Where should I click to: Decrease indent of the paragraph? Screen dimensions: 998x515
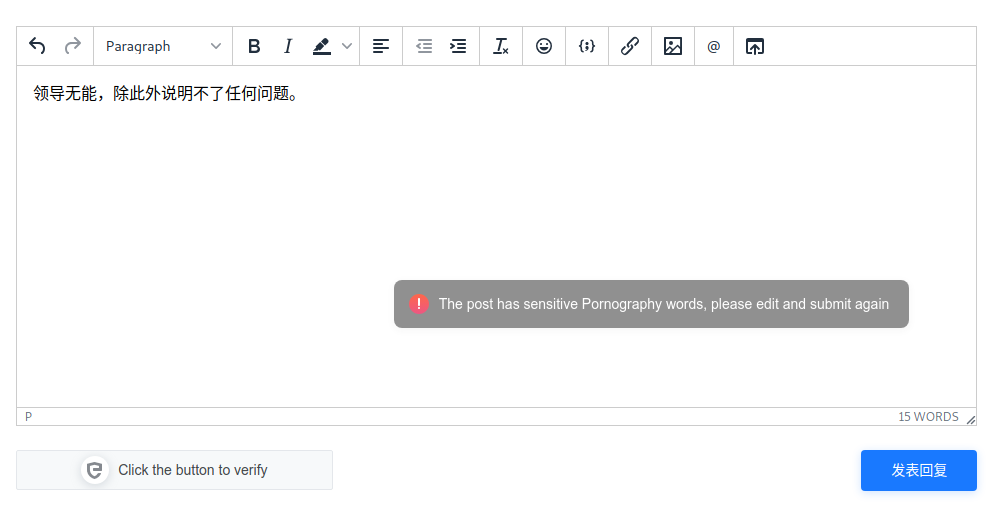[424, 46]
